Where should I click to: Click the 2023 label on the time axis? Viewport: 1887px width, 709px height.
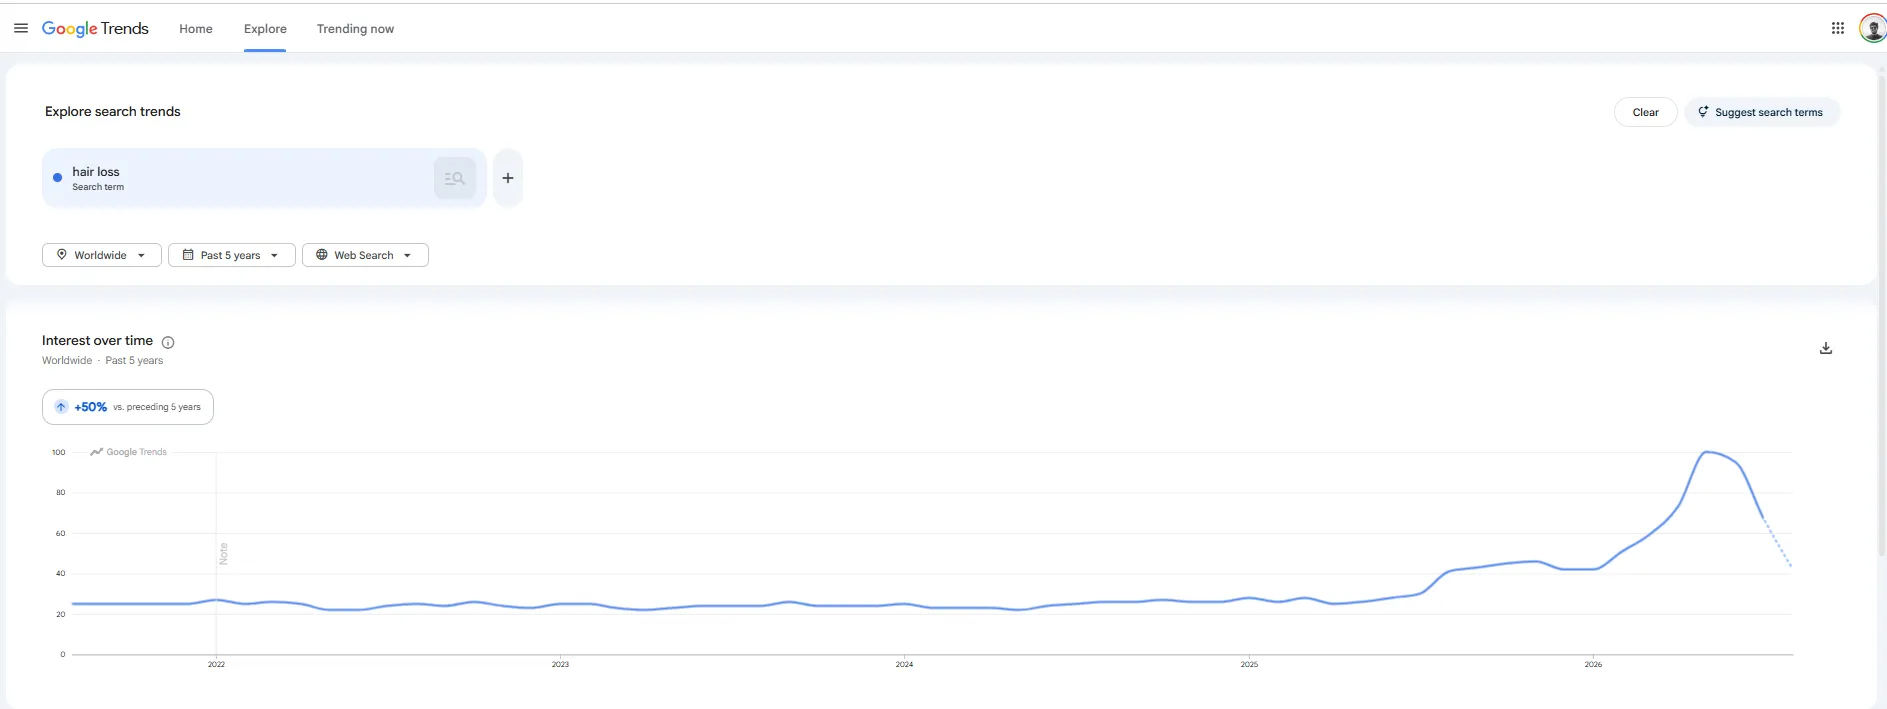(x=560, y=664)
